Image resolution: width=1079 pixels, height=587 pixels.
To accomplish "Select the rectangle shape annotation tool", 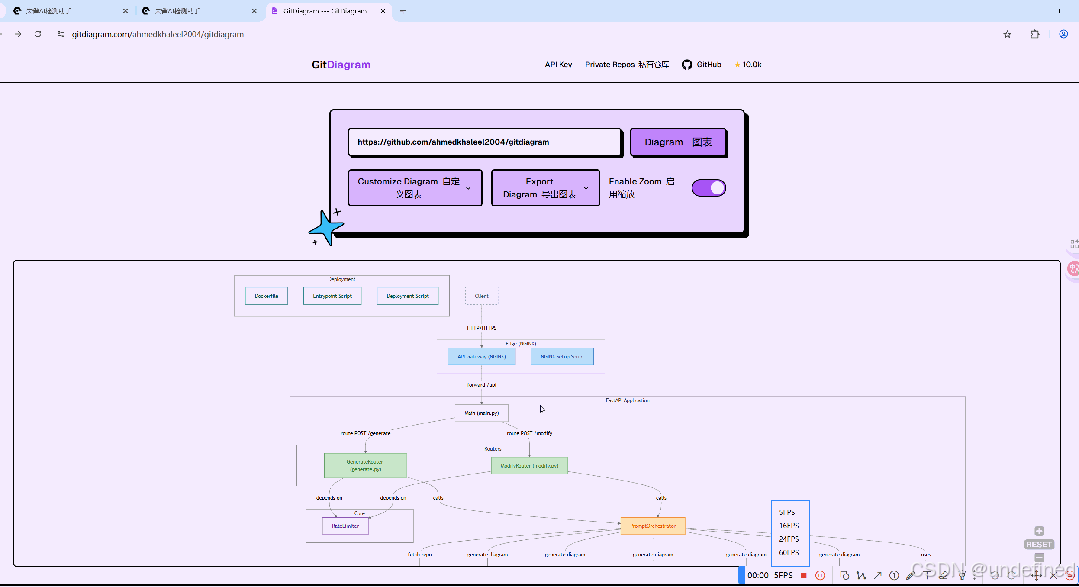I will (845, 575).
